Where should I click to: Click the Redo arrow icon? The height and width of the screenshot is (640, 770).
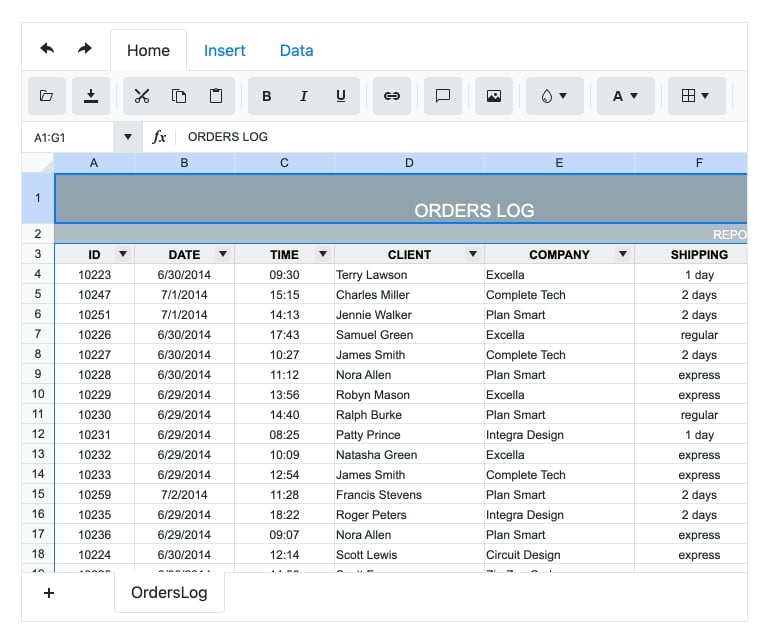pyautogui.click(x=85, y=49)
